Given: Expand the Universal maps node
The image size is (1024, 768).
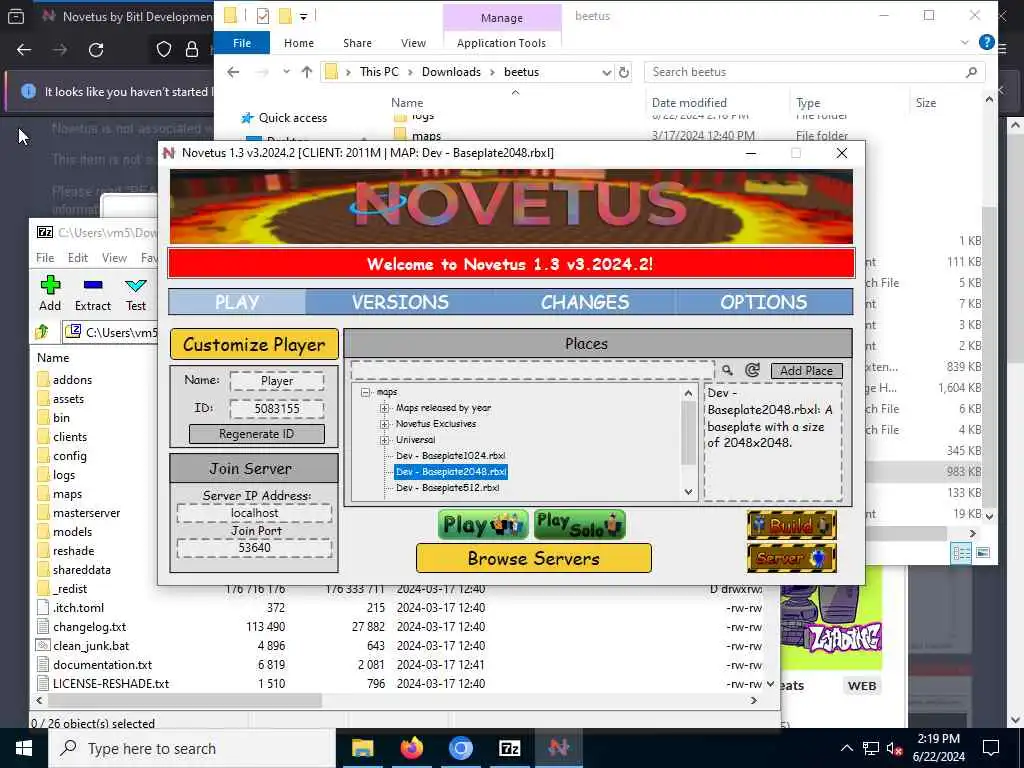Looking at the screenshot, I should 384,440.
